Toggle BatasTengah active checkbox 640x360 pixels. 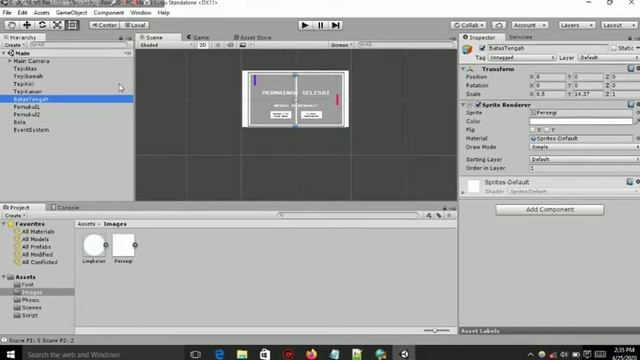coord(482,48)
